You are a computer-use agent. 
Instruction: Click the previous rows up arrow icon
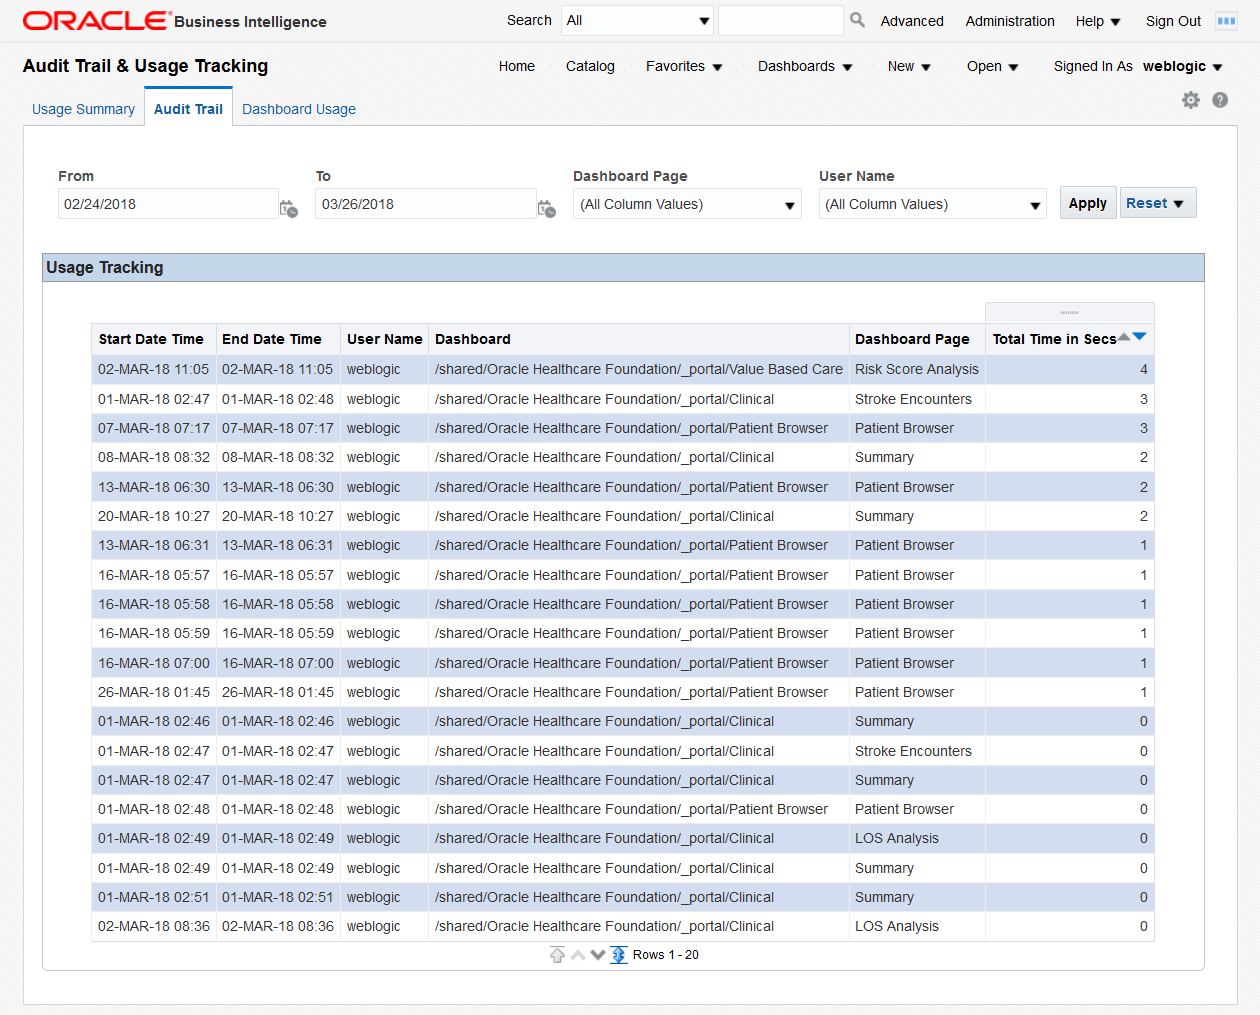point(577,954)
